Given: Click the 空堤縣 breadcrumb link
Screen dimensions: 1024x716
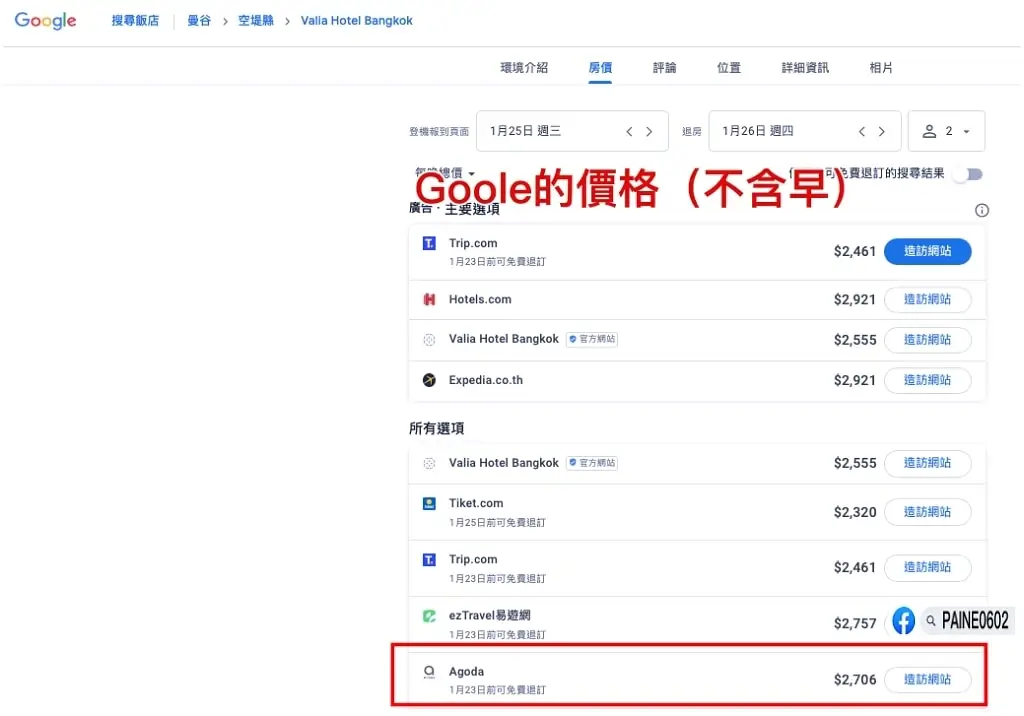Looking at the screenshot, I should click(x=256, y=21).
